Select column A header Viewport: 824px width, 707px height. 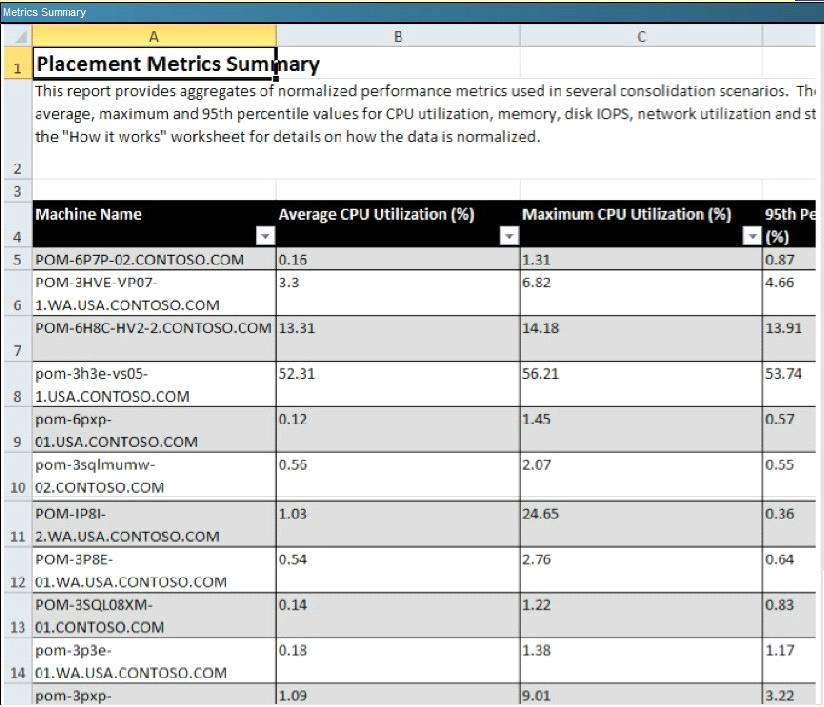click(x=154, y=36)
